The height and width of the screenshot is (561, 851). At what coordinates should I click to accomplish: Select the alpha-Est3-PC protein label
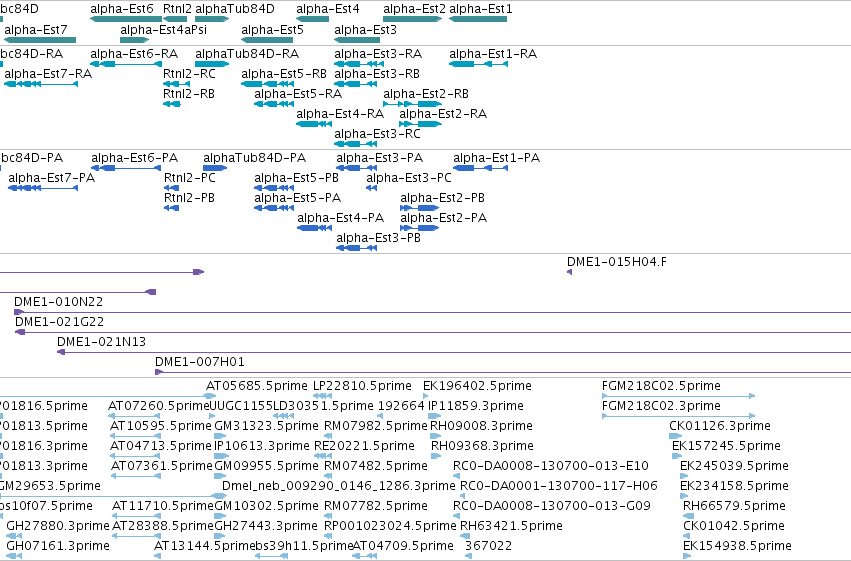pyautogui.click(x=409, y=178)
